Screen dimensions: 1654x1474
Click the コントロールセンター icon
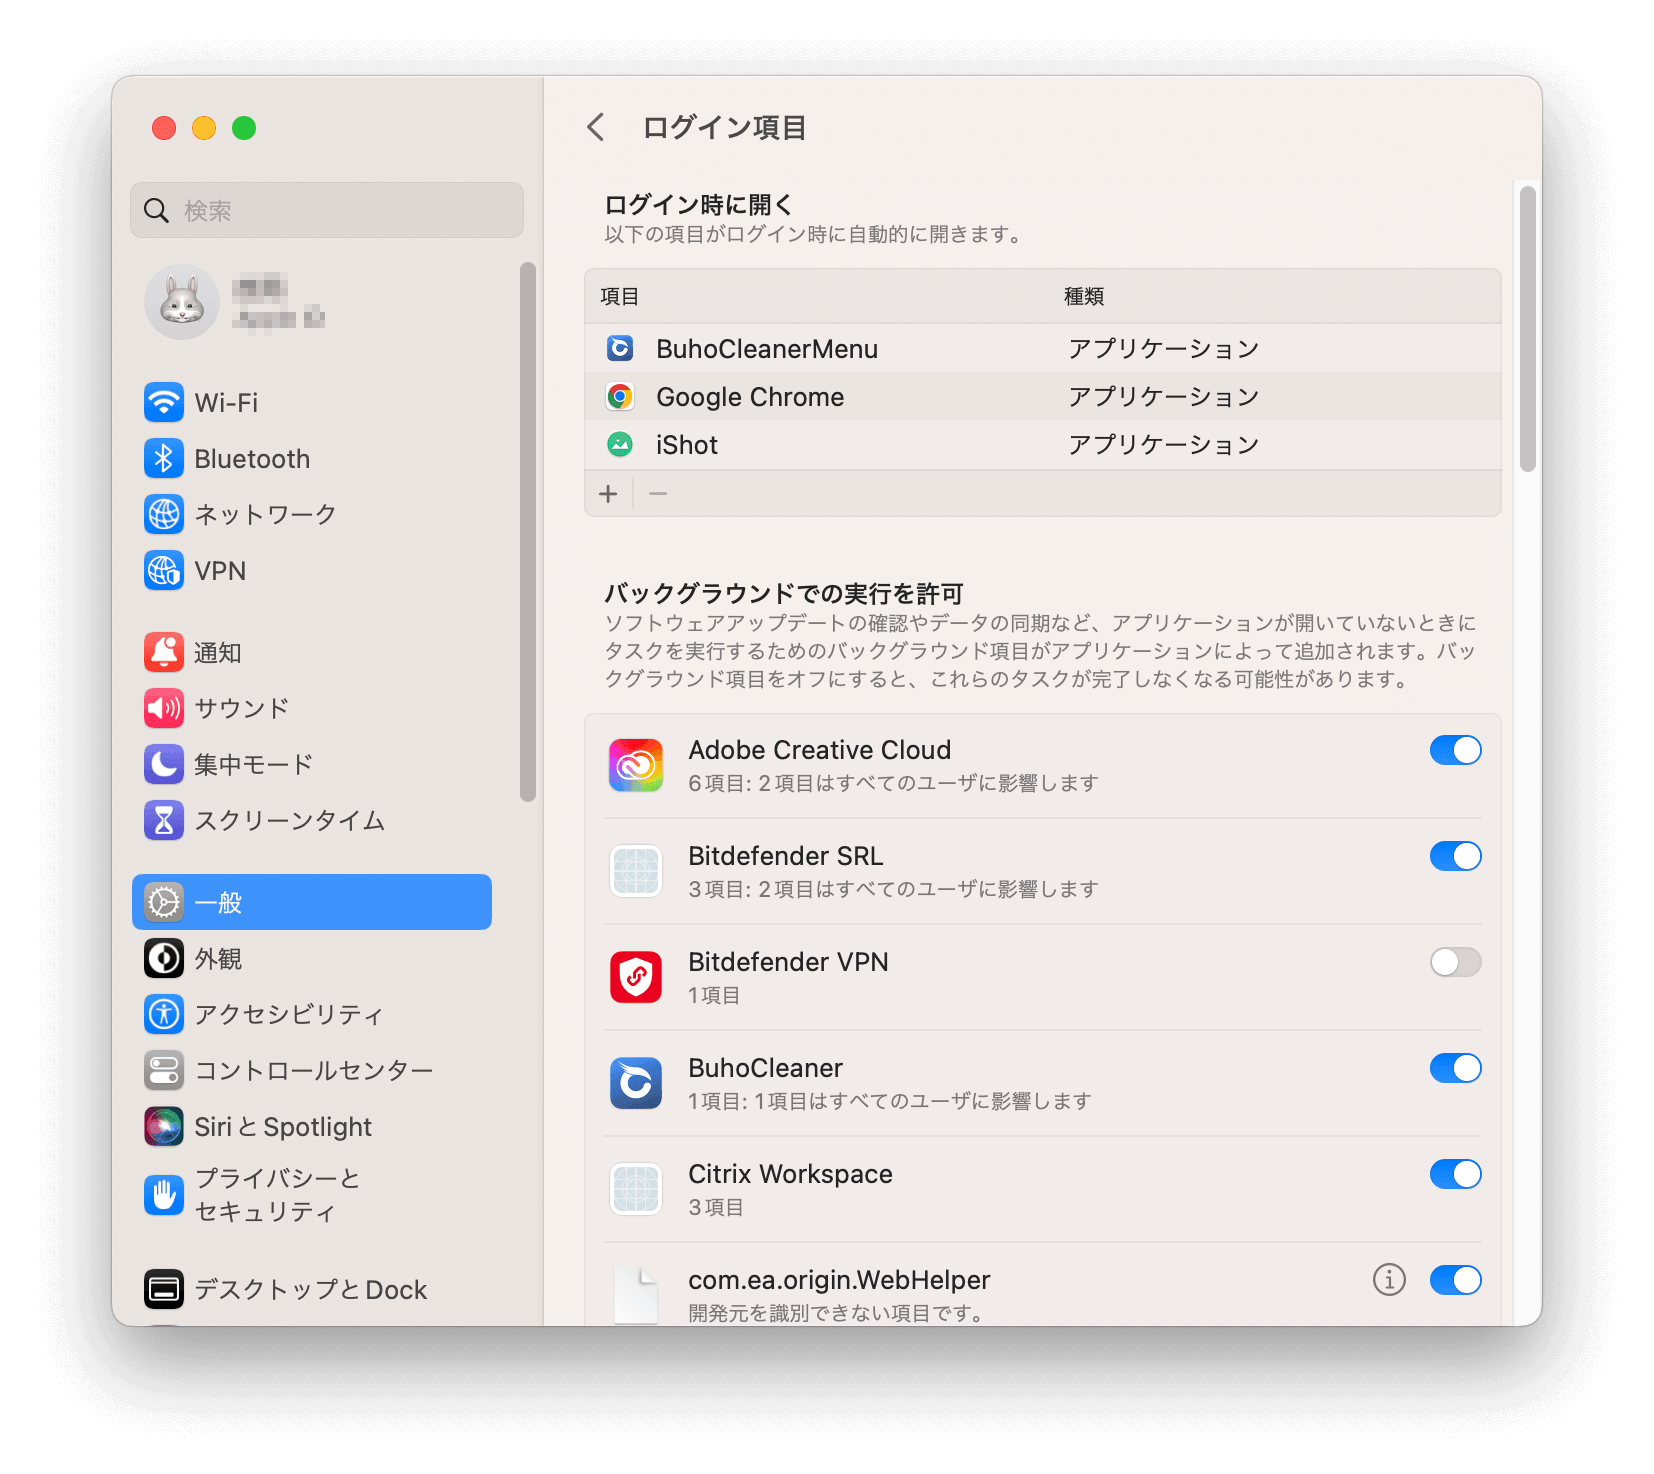(164, 1070)
